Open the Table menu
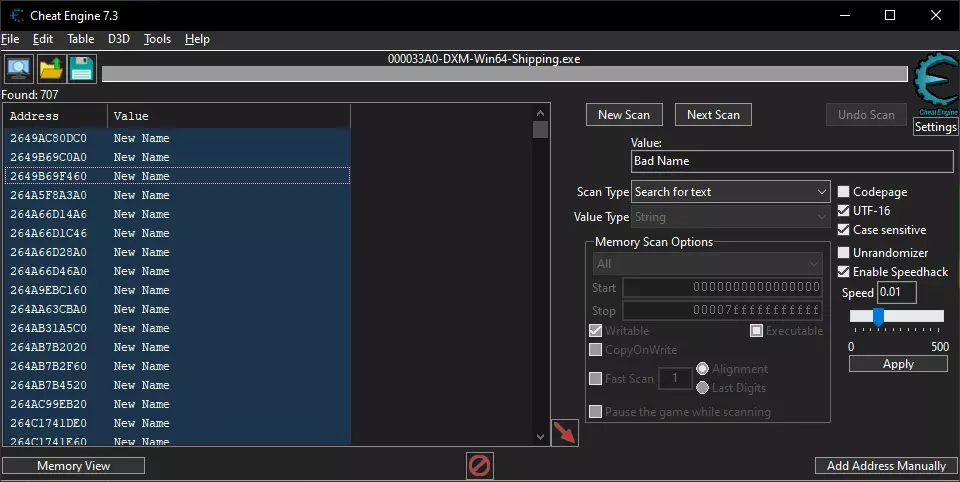The height and width of the screenshot is (482, 960). coord(81,39)
